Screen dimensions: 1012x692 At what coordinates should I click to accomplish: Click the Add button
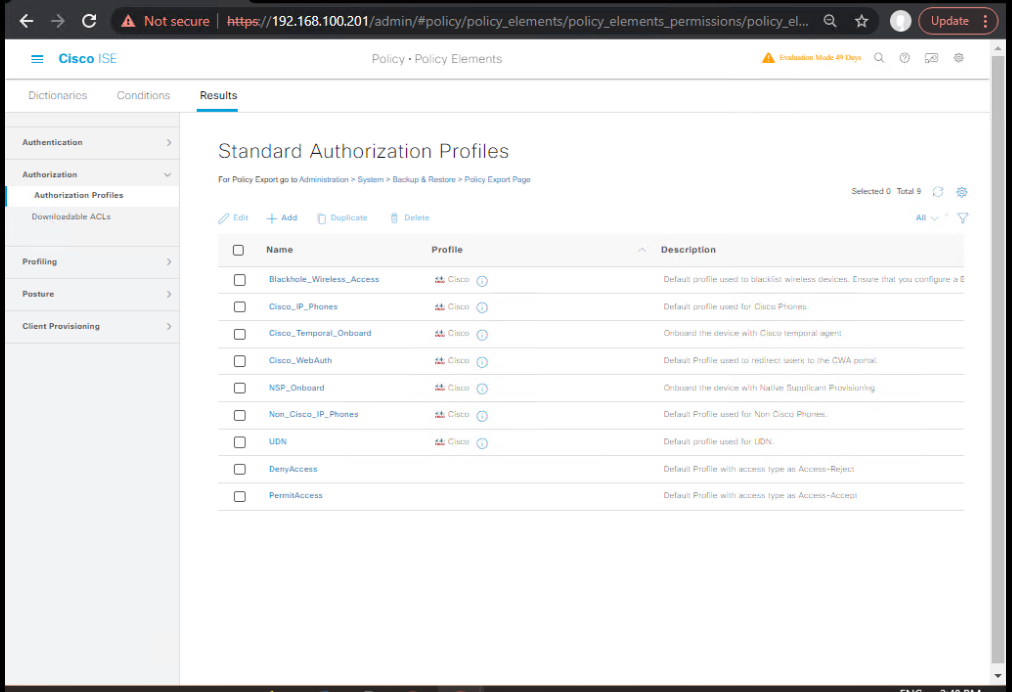282,218
